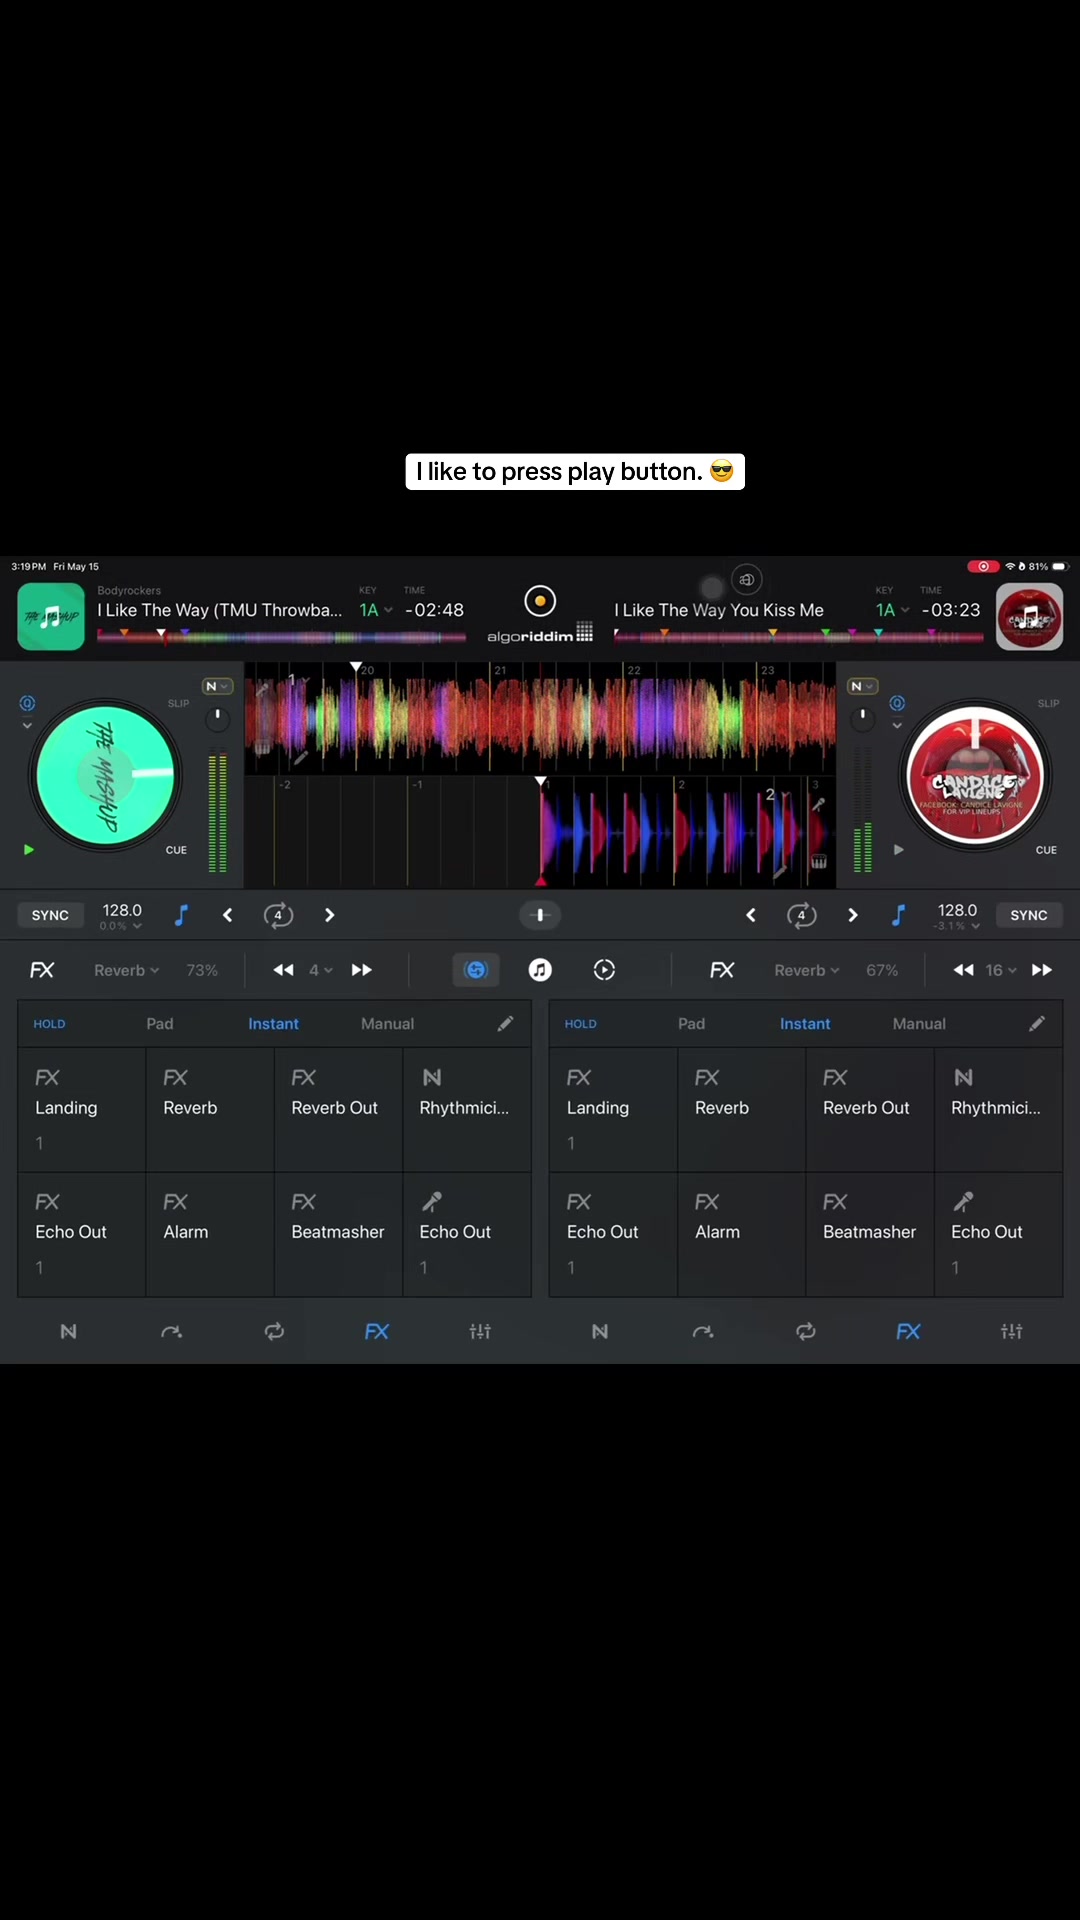Activate the right deck 4-beat loop
This screenshot has height=1920, width=1080.
pos(801,915)
